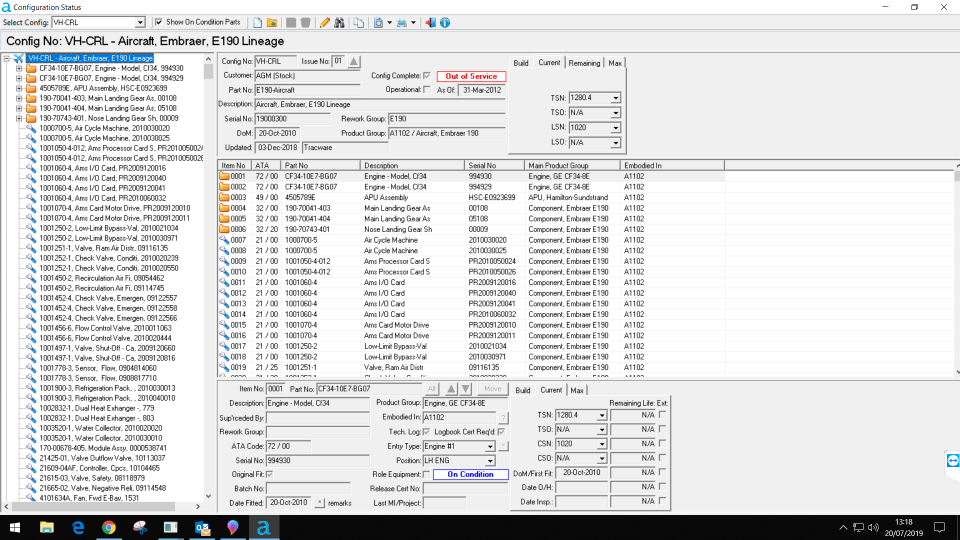960x540 pixels.
Task: Click the grey Delete bin toolbar icon
Action: (306, 23)
